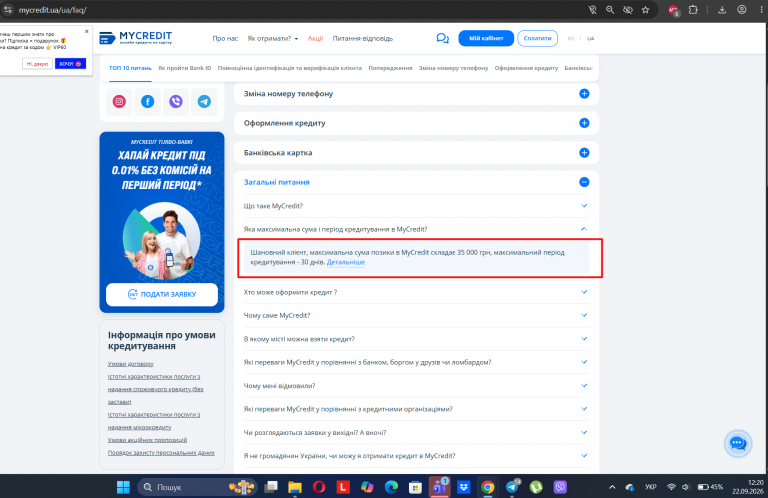768x498 pixels.
Task: Open the browser extensions puzzle icon
Action: click(x=693, y=10)
